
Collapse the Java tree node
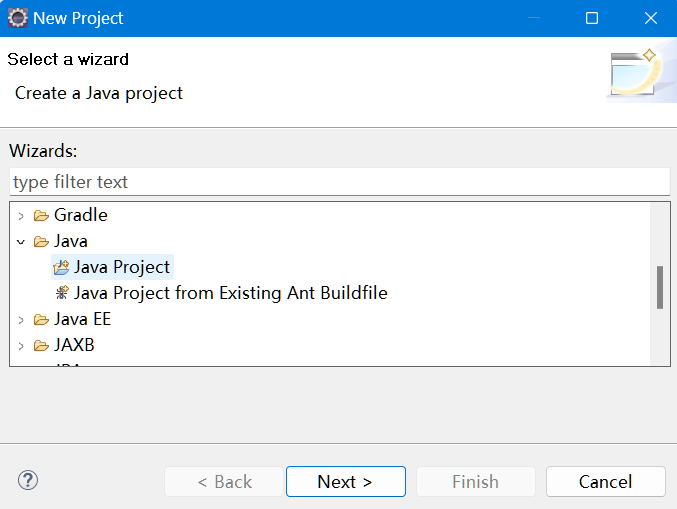[21, 242]
